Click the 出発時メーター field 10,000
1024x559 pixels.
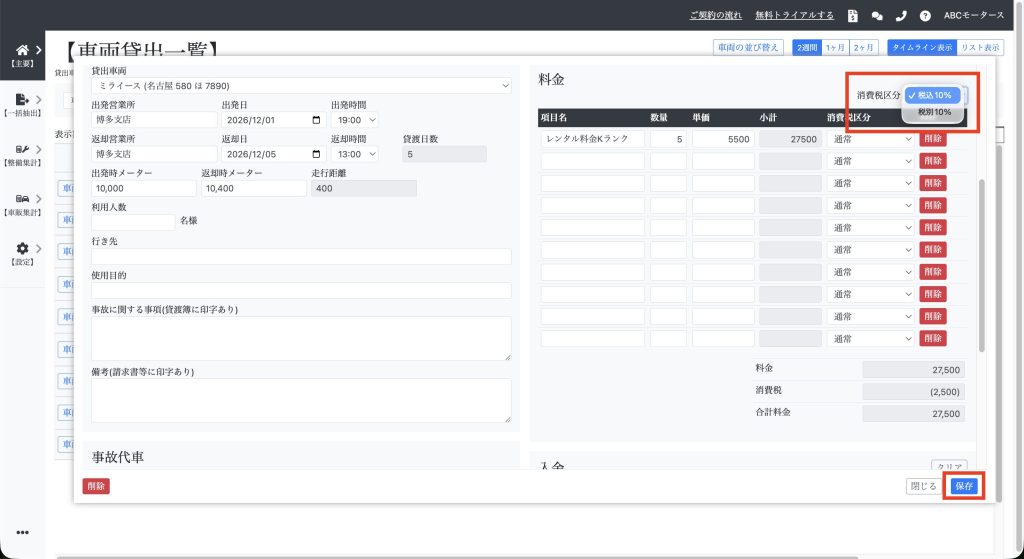(x=144, y=188)
